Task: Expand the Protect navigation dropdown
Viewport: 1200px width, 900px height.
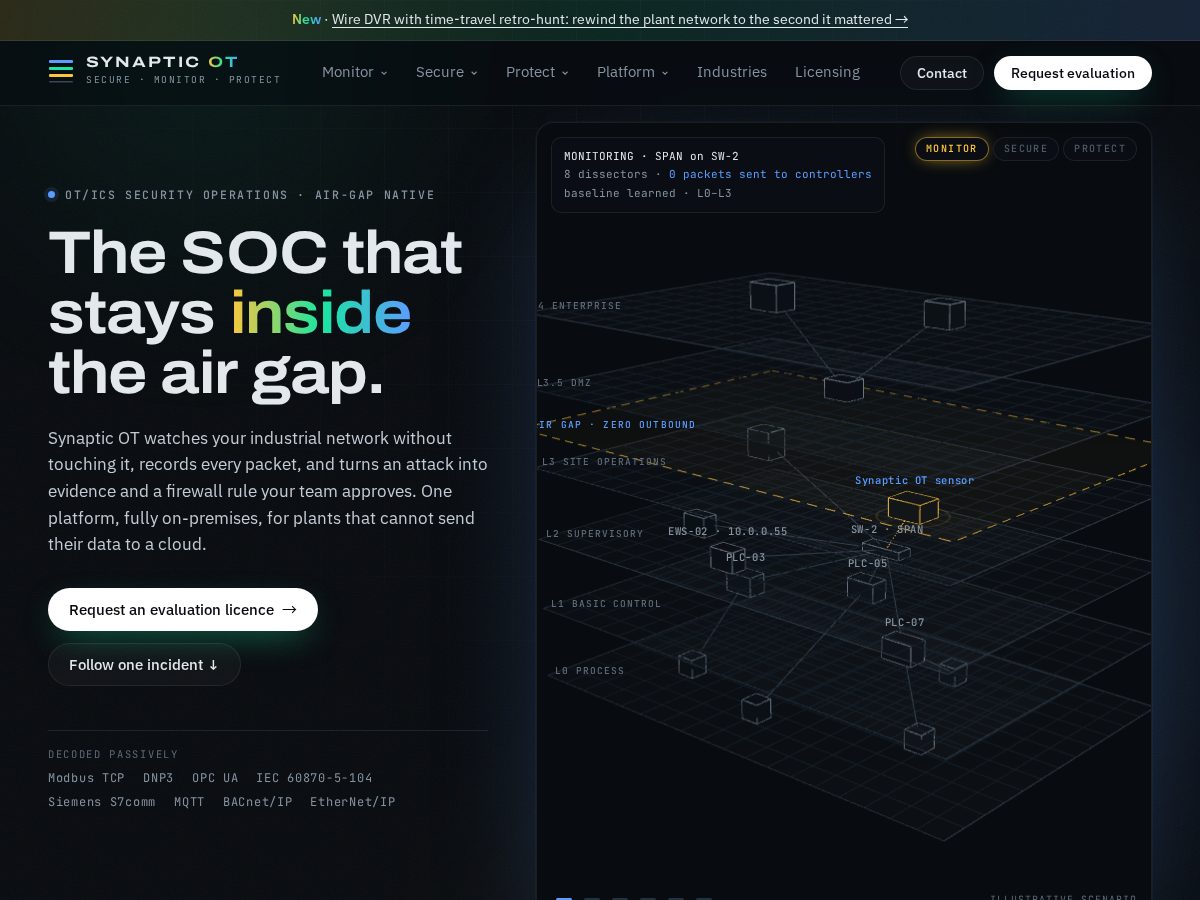Action: pyautogui.click(x=537, y=72)
